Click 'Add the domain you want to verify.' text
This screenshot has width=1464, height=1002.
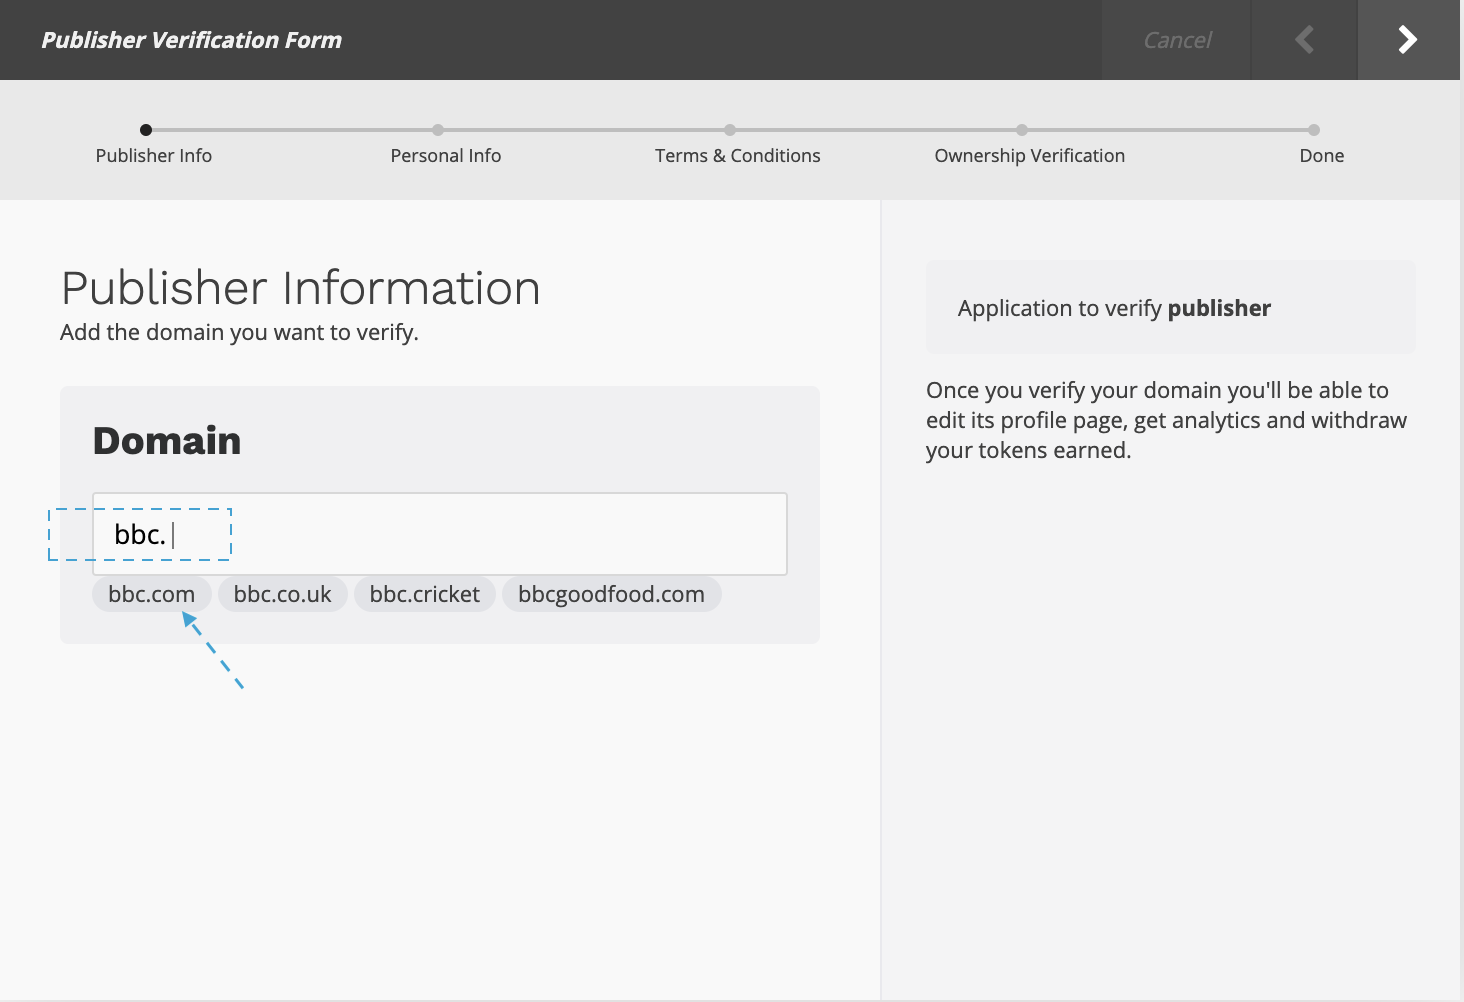[x=239, y=332]
